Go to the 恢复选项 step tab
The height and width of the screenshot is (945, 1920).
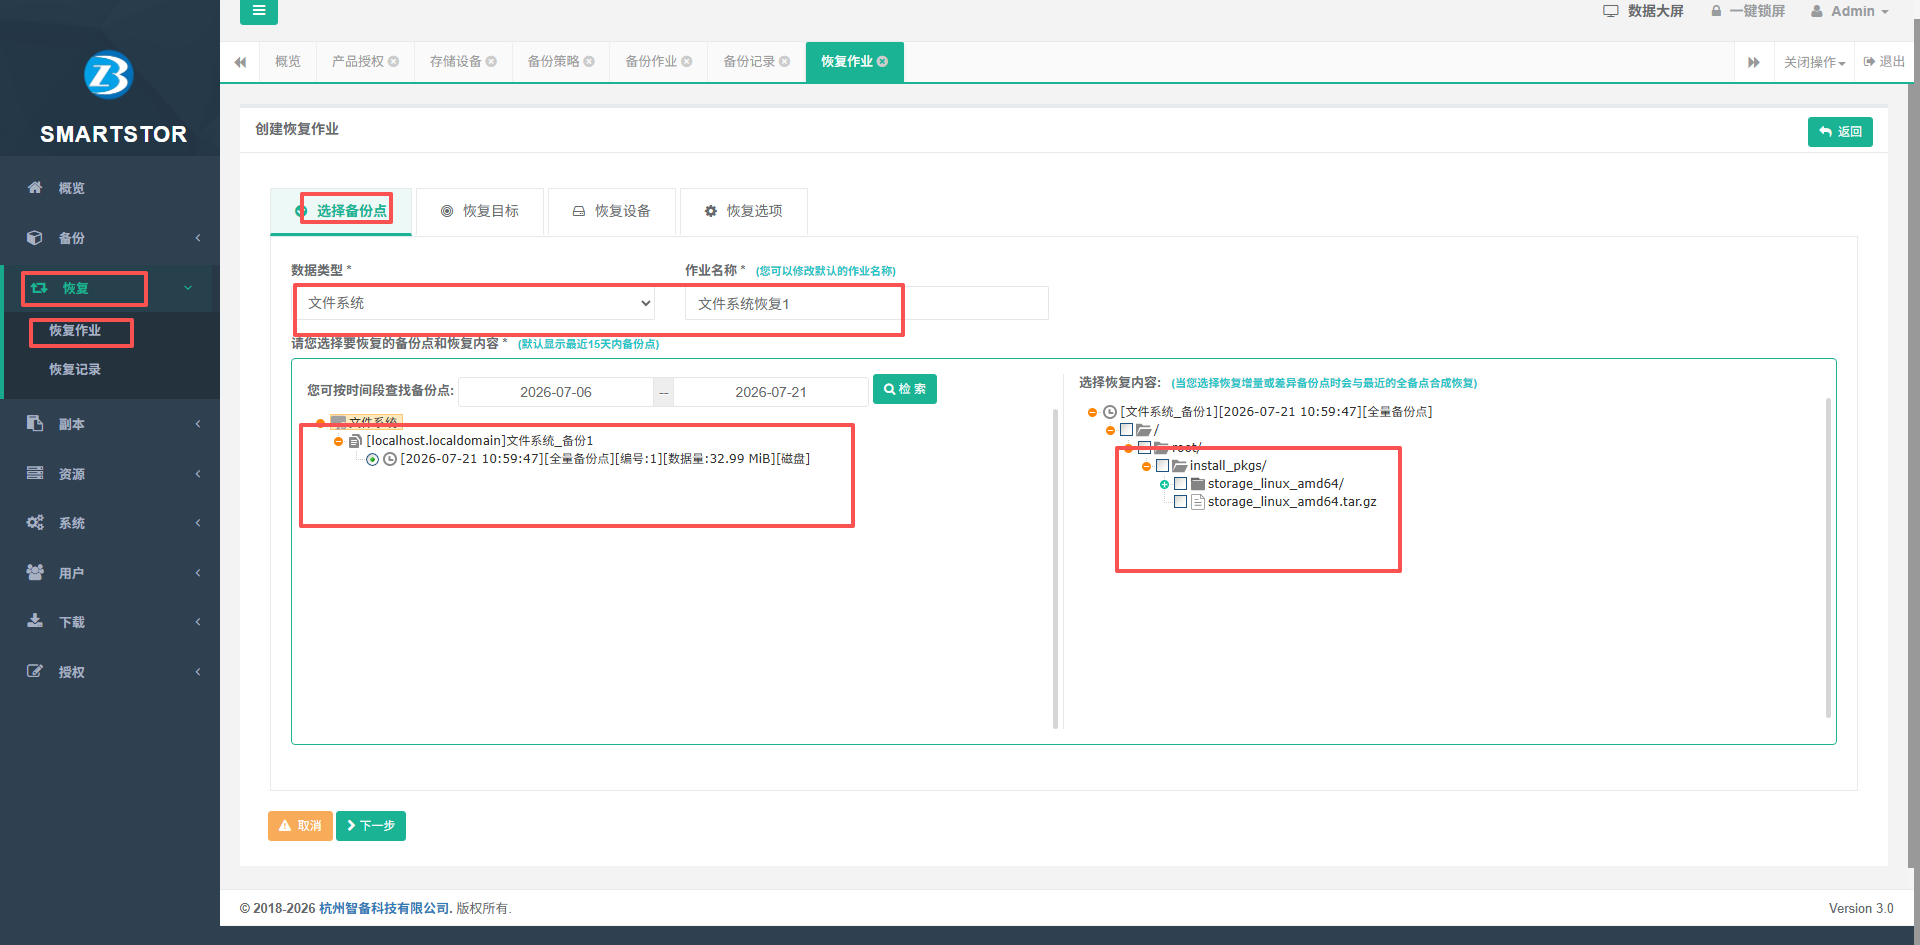tap(744, 211)
